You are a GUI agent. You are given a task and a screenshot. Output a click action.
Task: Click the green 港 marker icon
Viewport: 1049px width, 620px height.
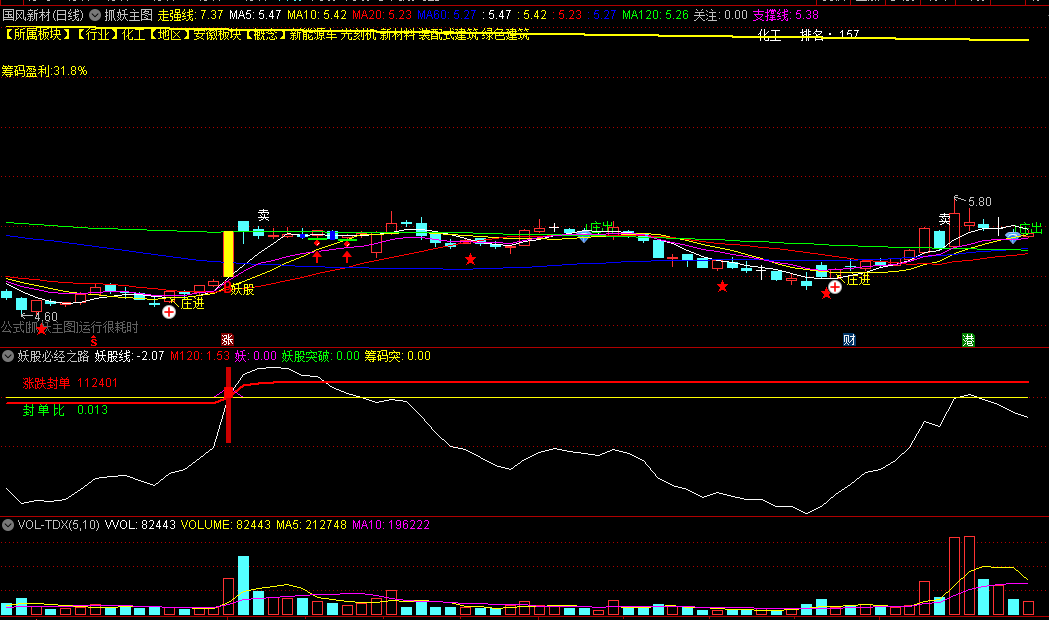(x=968, y=340)
